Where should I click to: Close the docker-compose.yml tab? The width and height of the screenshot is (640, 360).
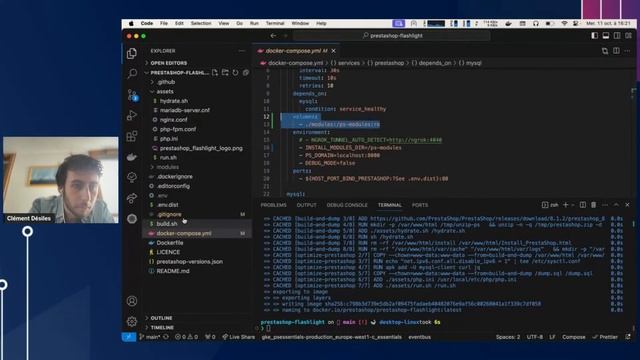click(333, 51)
